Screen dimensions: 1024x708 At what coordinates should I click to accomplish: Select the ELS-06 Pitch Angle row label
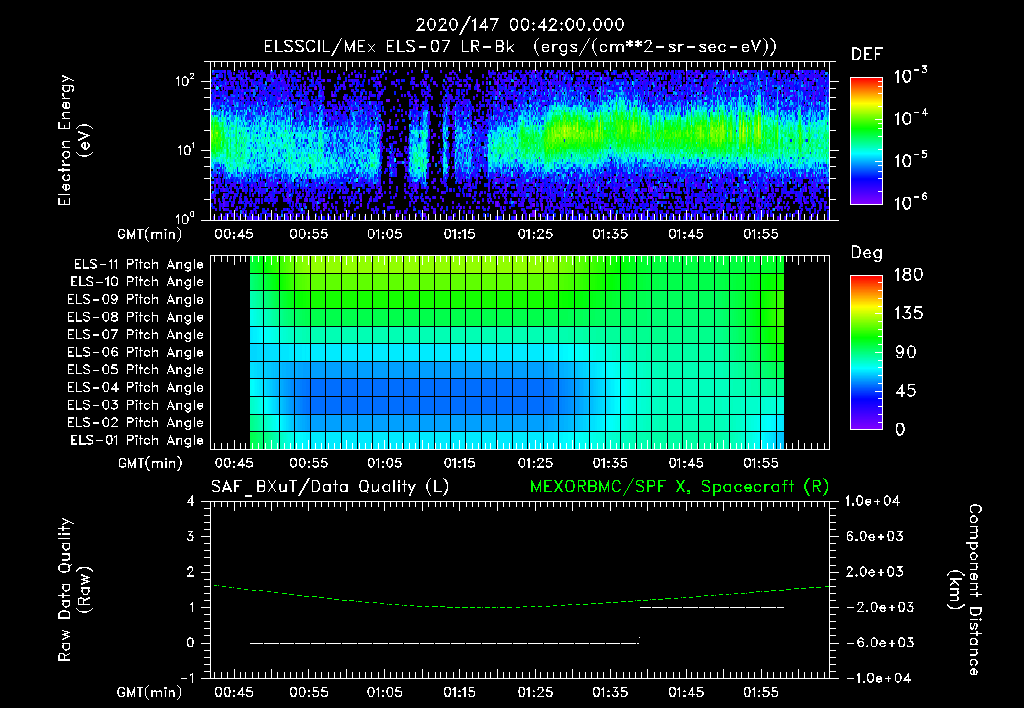(136, 353)
